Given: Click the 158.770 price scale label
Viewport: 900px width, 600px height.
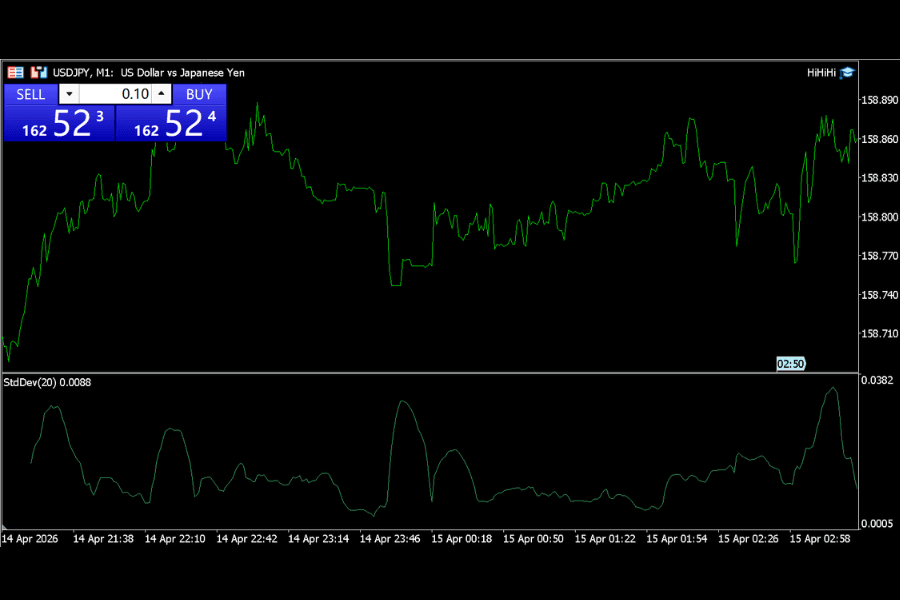Looking at the screenshot, I should point(880,256).
